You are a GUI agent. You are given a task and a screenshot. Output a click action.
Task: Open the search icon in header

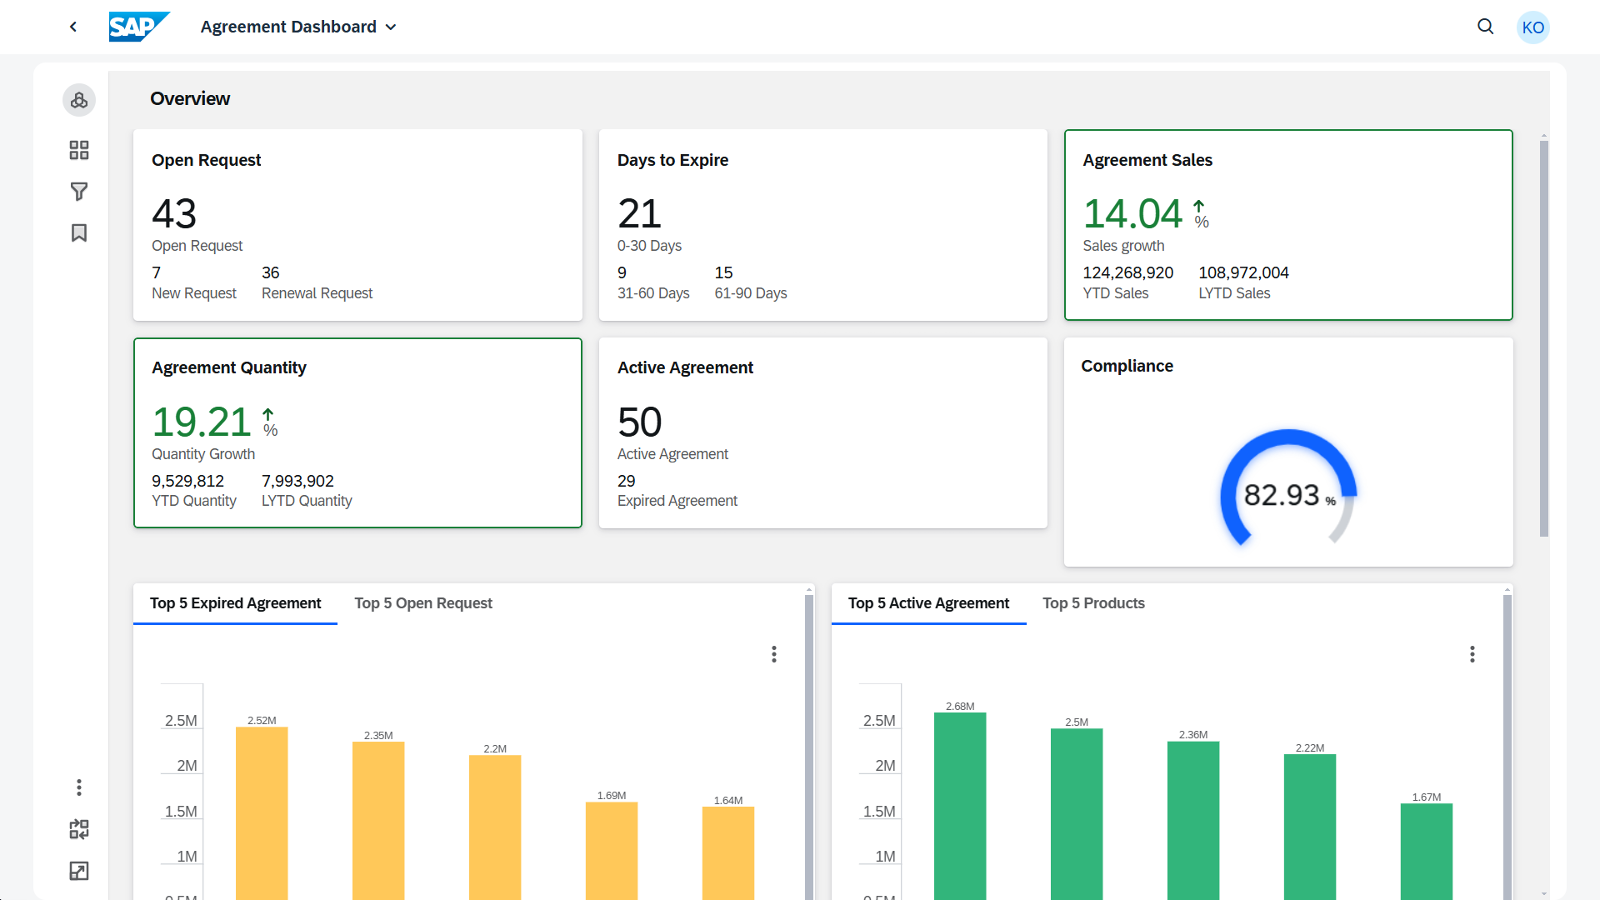1485,27
